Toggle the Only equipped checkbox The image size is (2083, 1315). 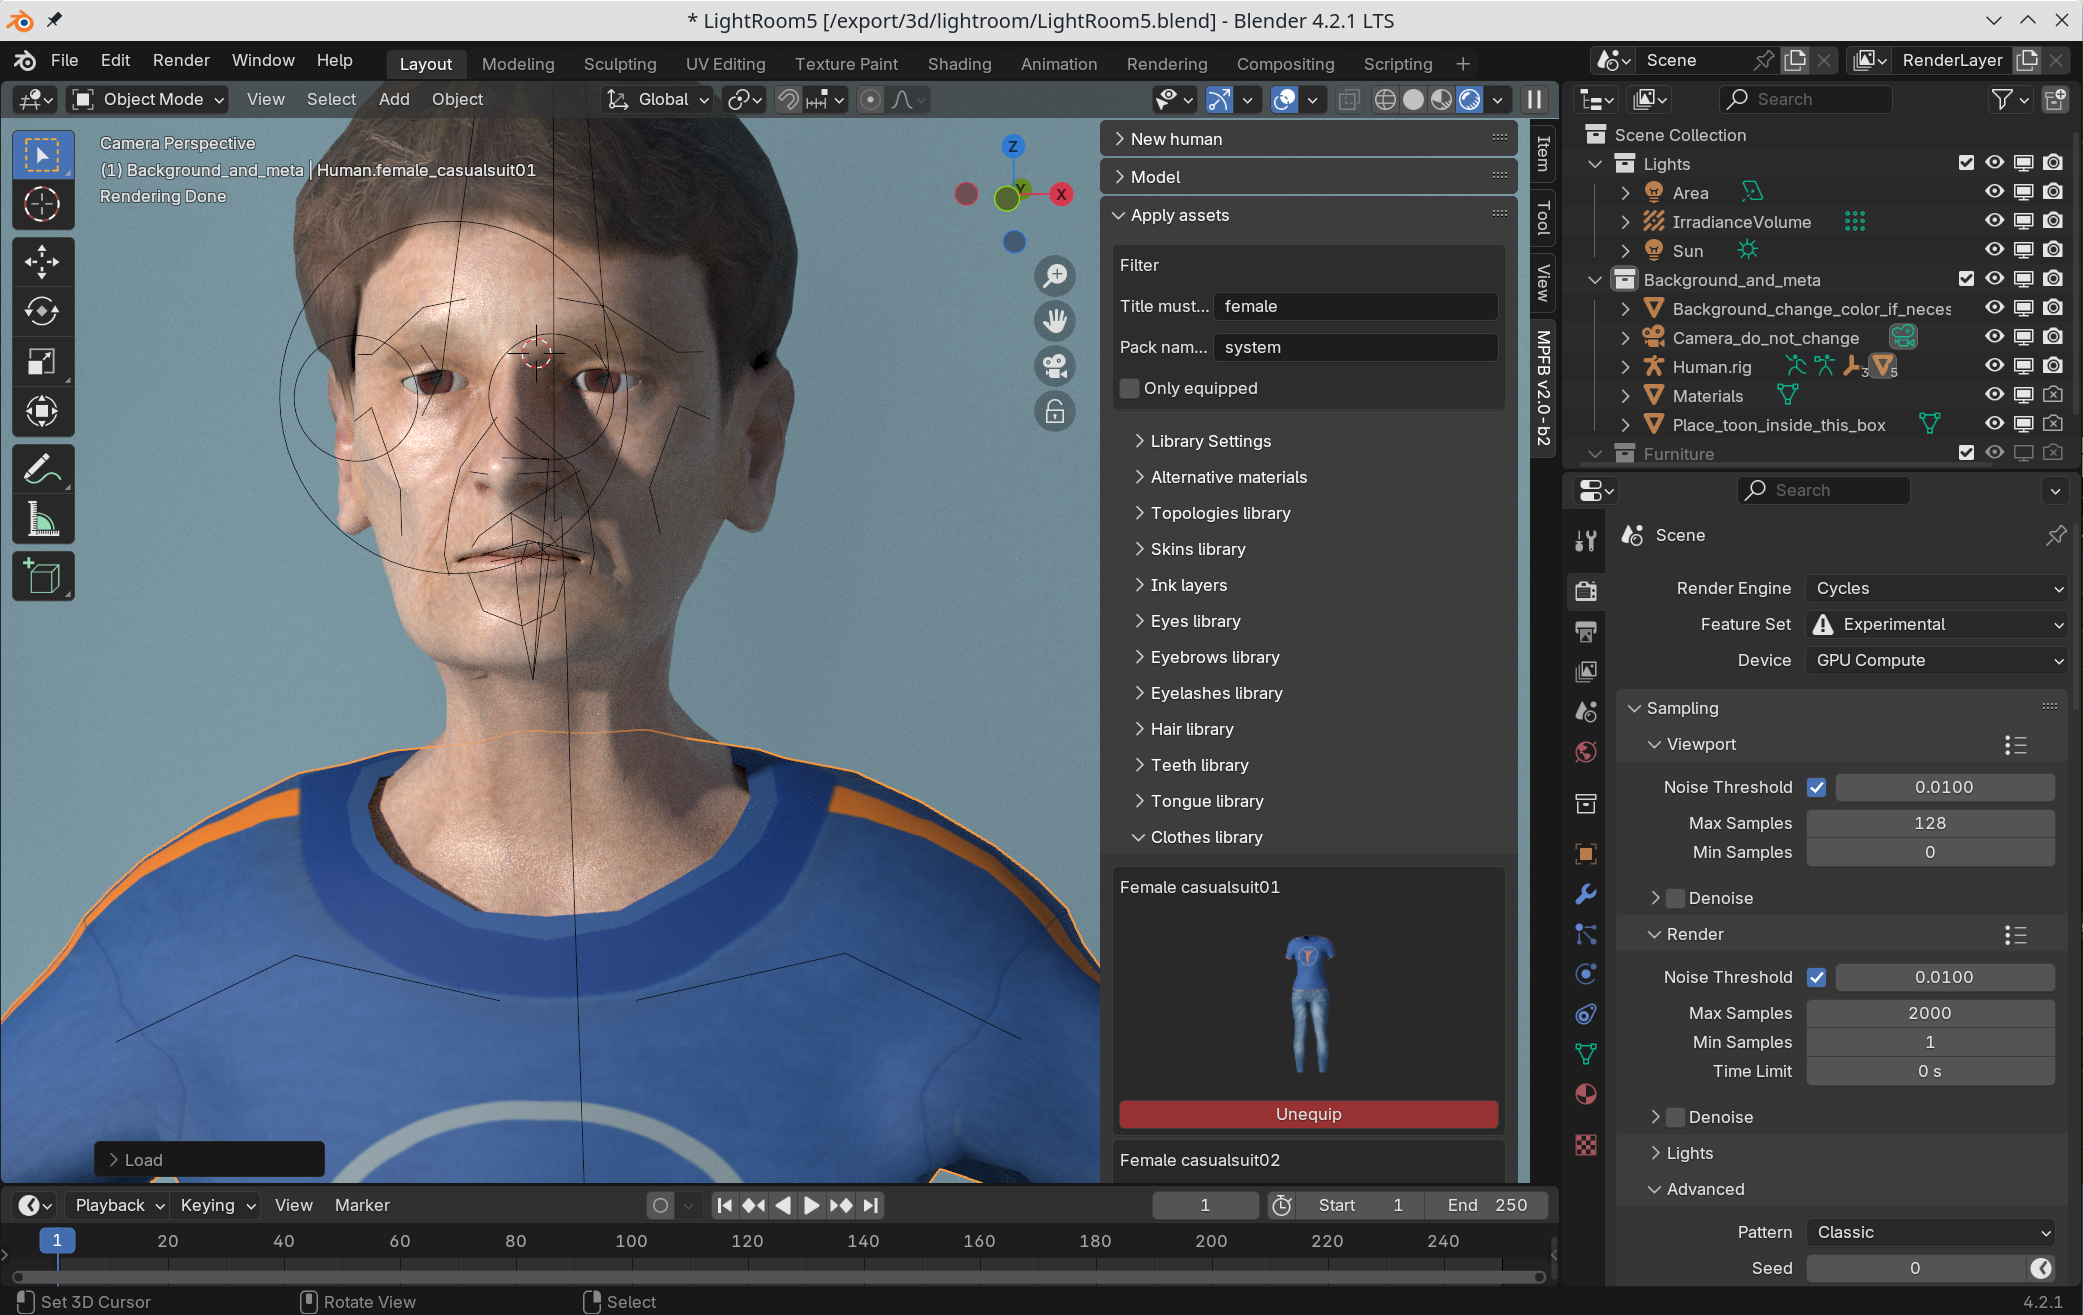click(x=1130, y=388)
